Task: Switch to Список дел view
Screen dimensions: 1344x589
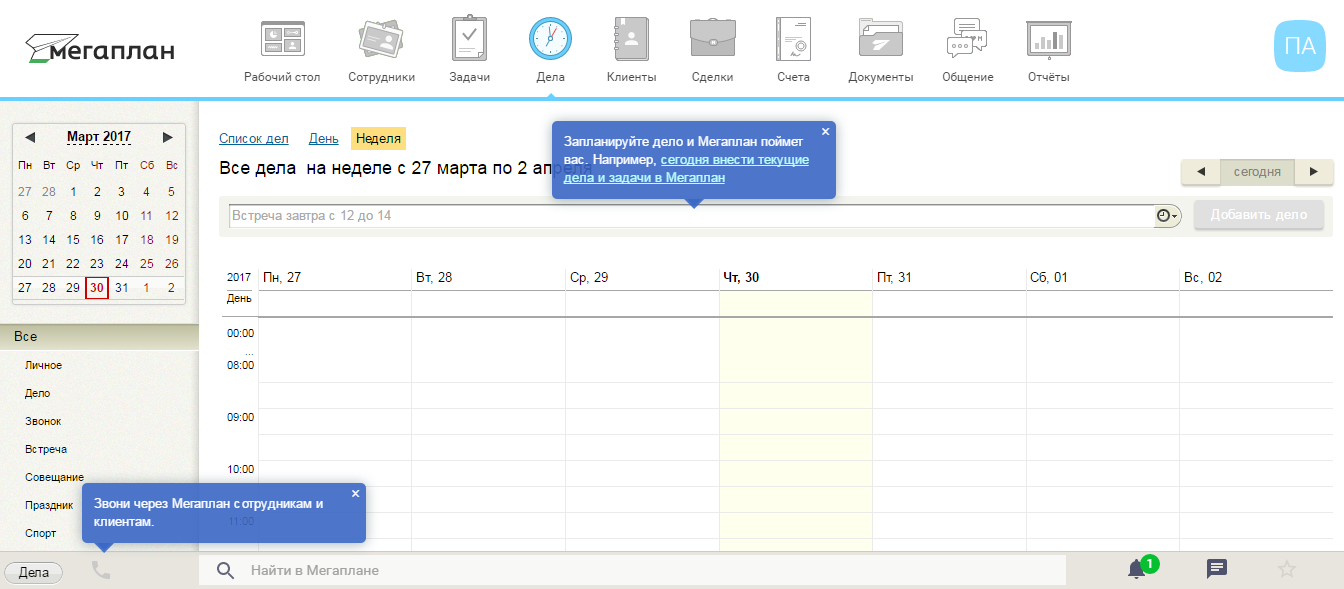Action: (254, 139)
